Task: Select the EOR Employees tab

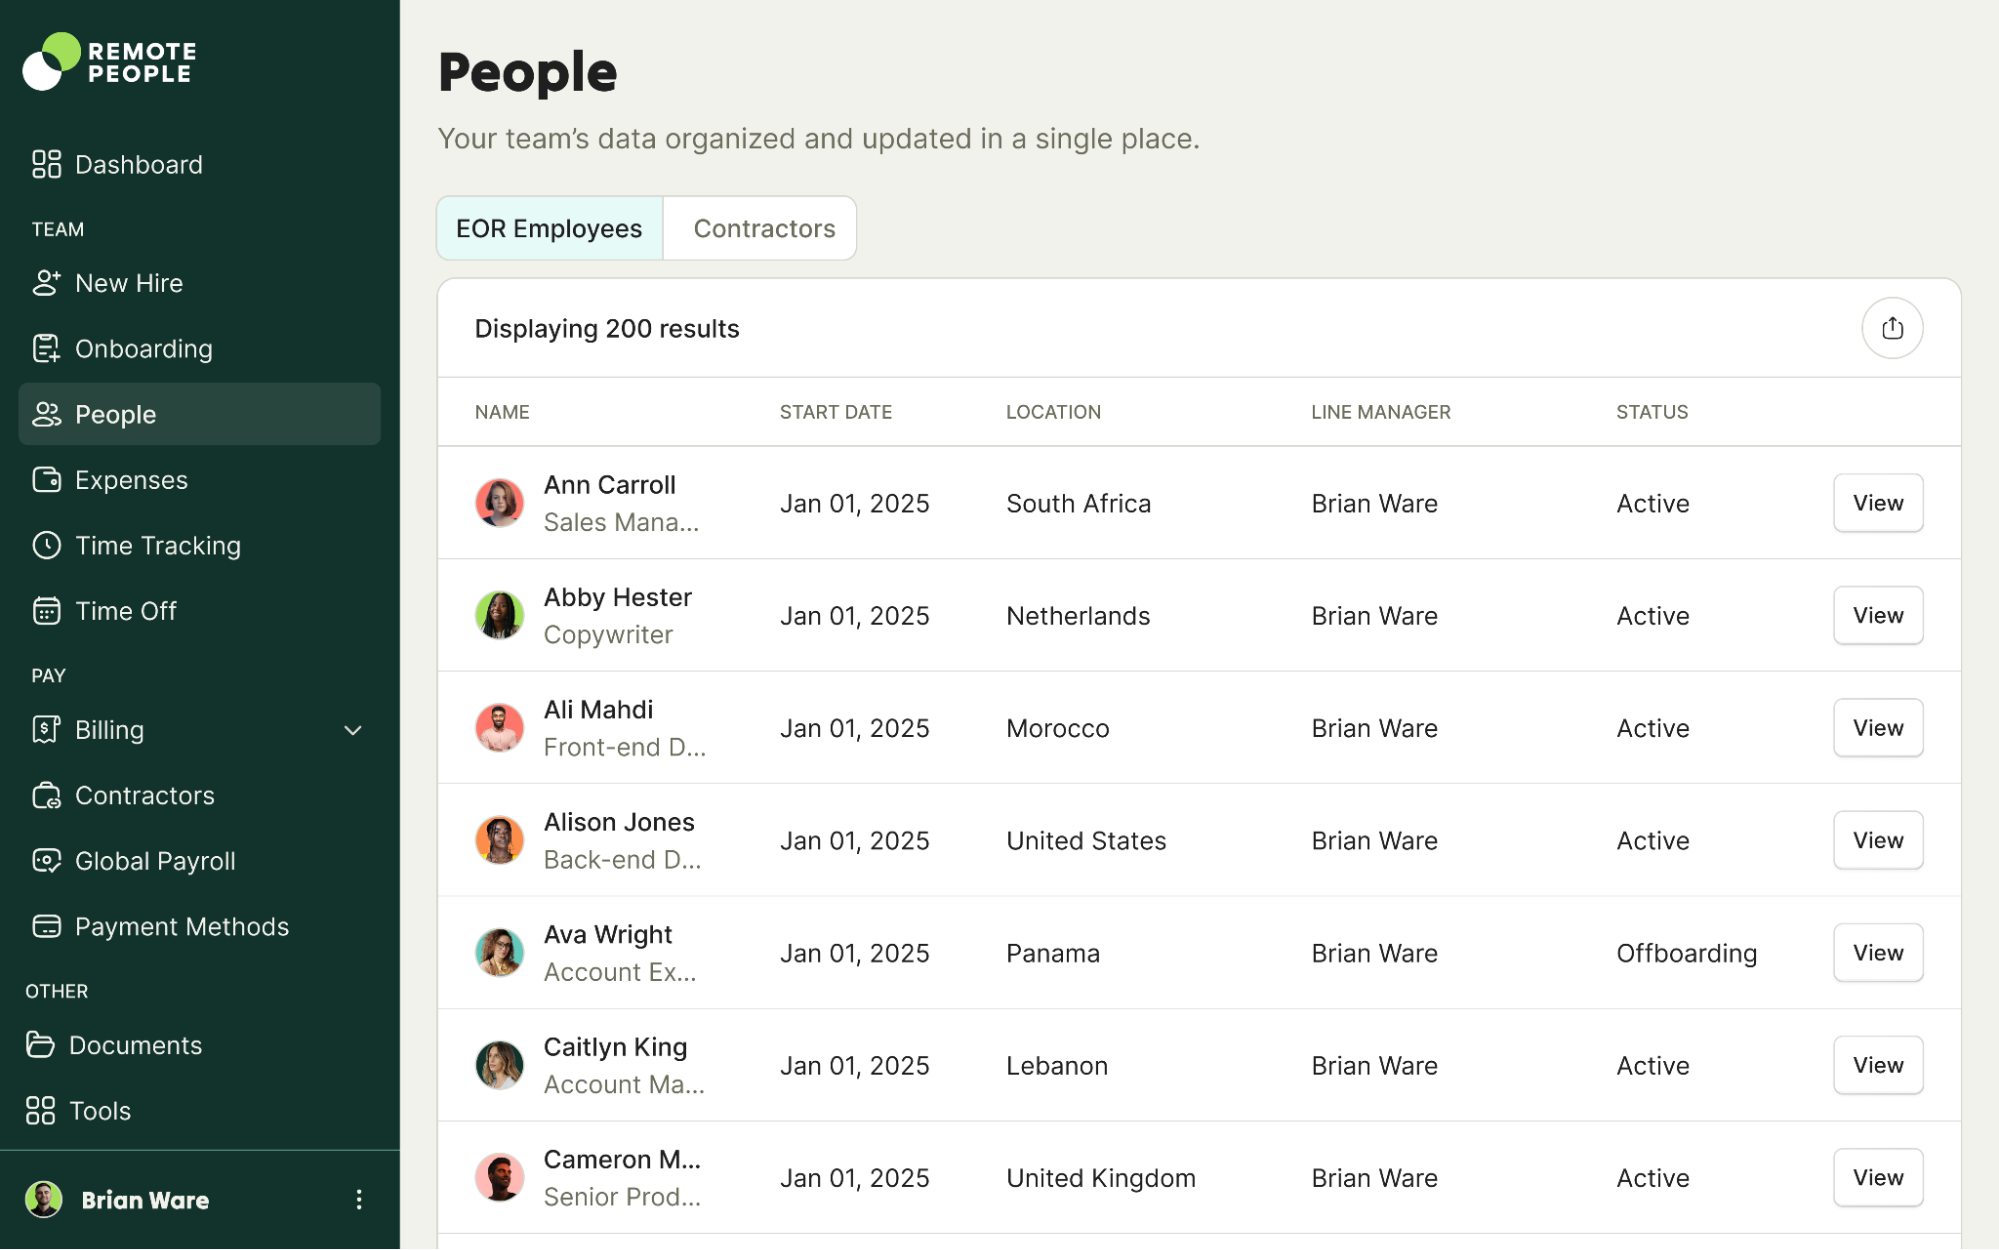Action: (548, 228)
